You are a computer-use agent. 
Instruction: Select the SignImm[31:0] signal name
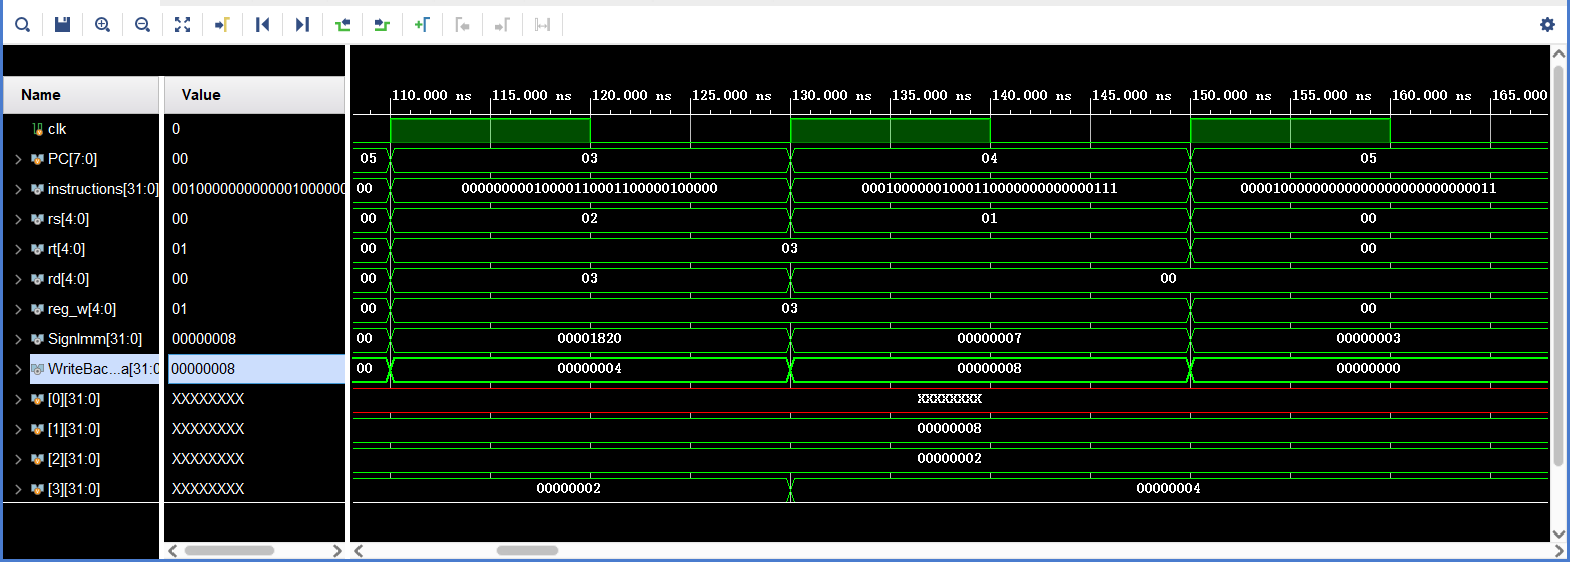pyautogui.click(x=95, y=339)
